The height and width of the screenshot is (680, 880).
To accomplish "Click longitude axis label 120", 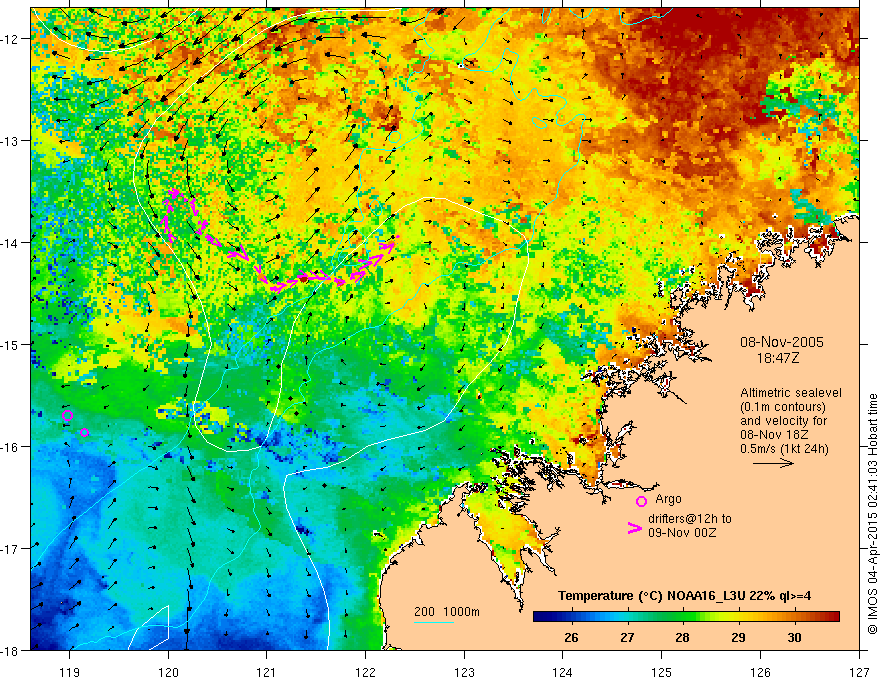I will (x=168, y=672).
